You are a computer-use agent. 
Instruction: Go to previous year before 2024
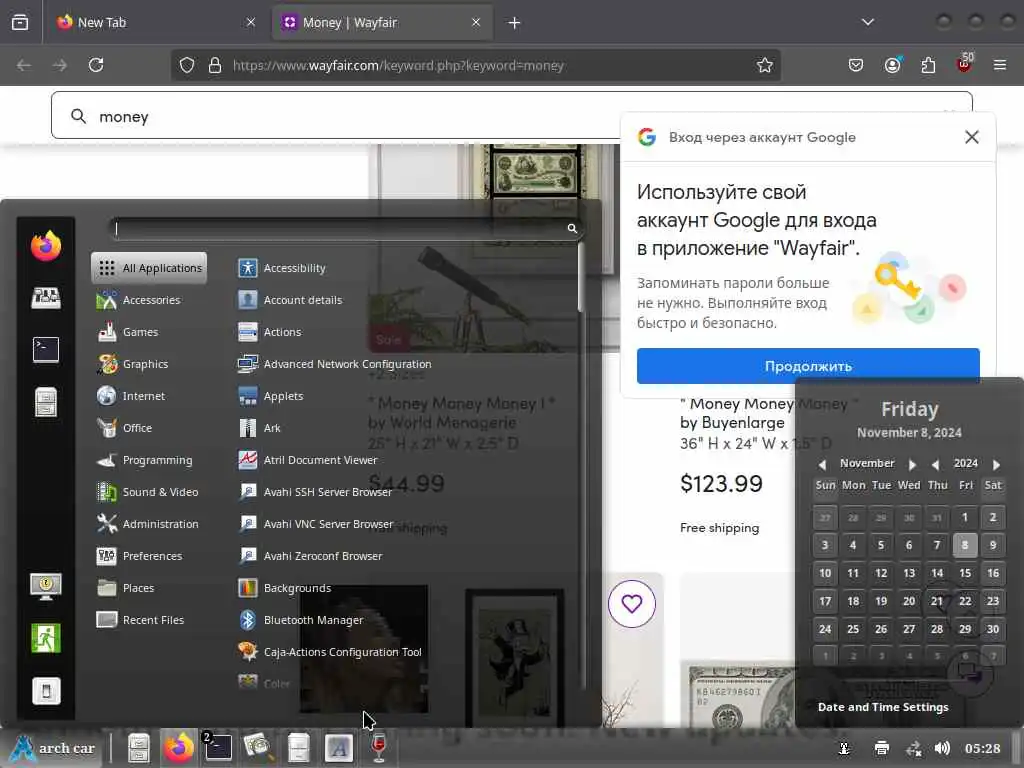point(935,464)
